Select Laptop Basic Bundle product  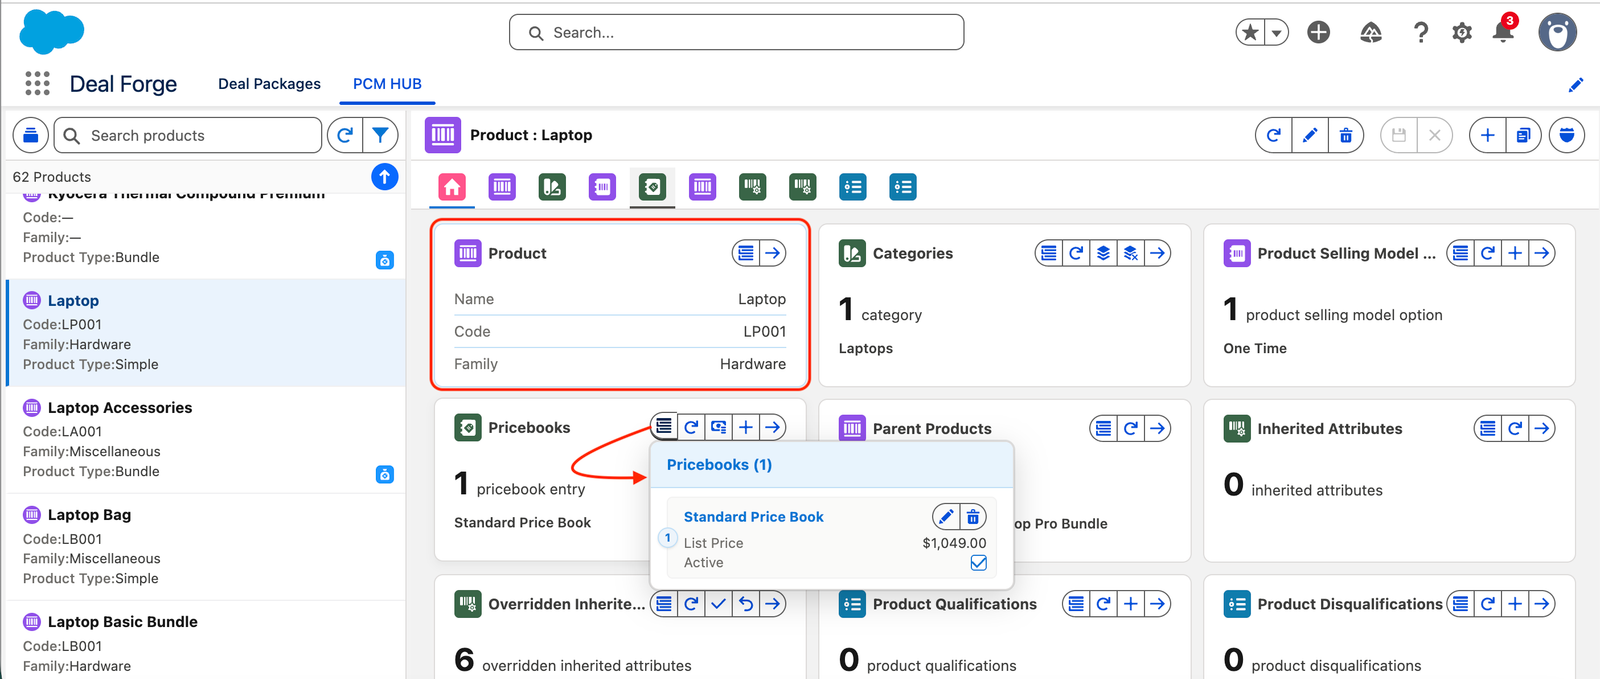coord(206,641)
